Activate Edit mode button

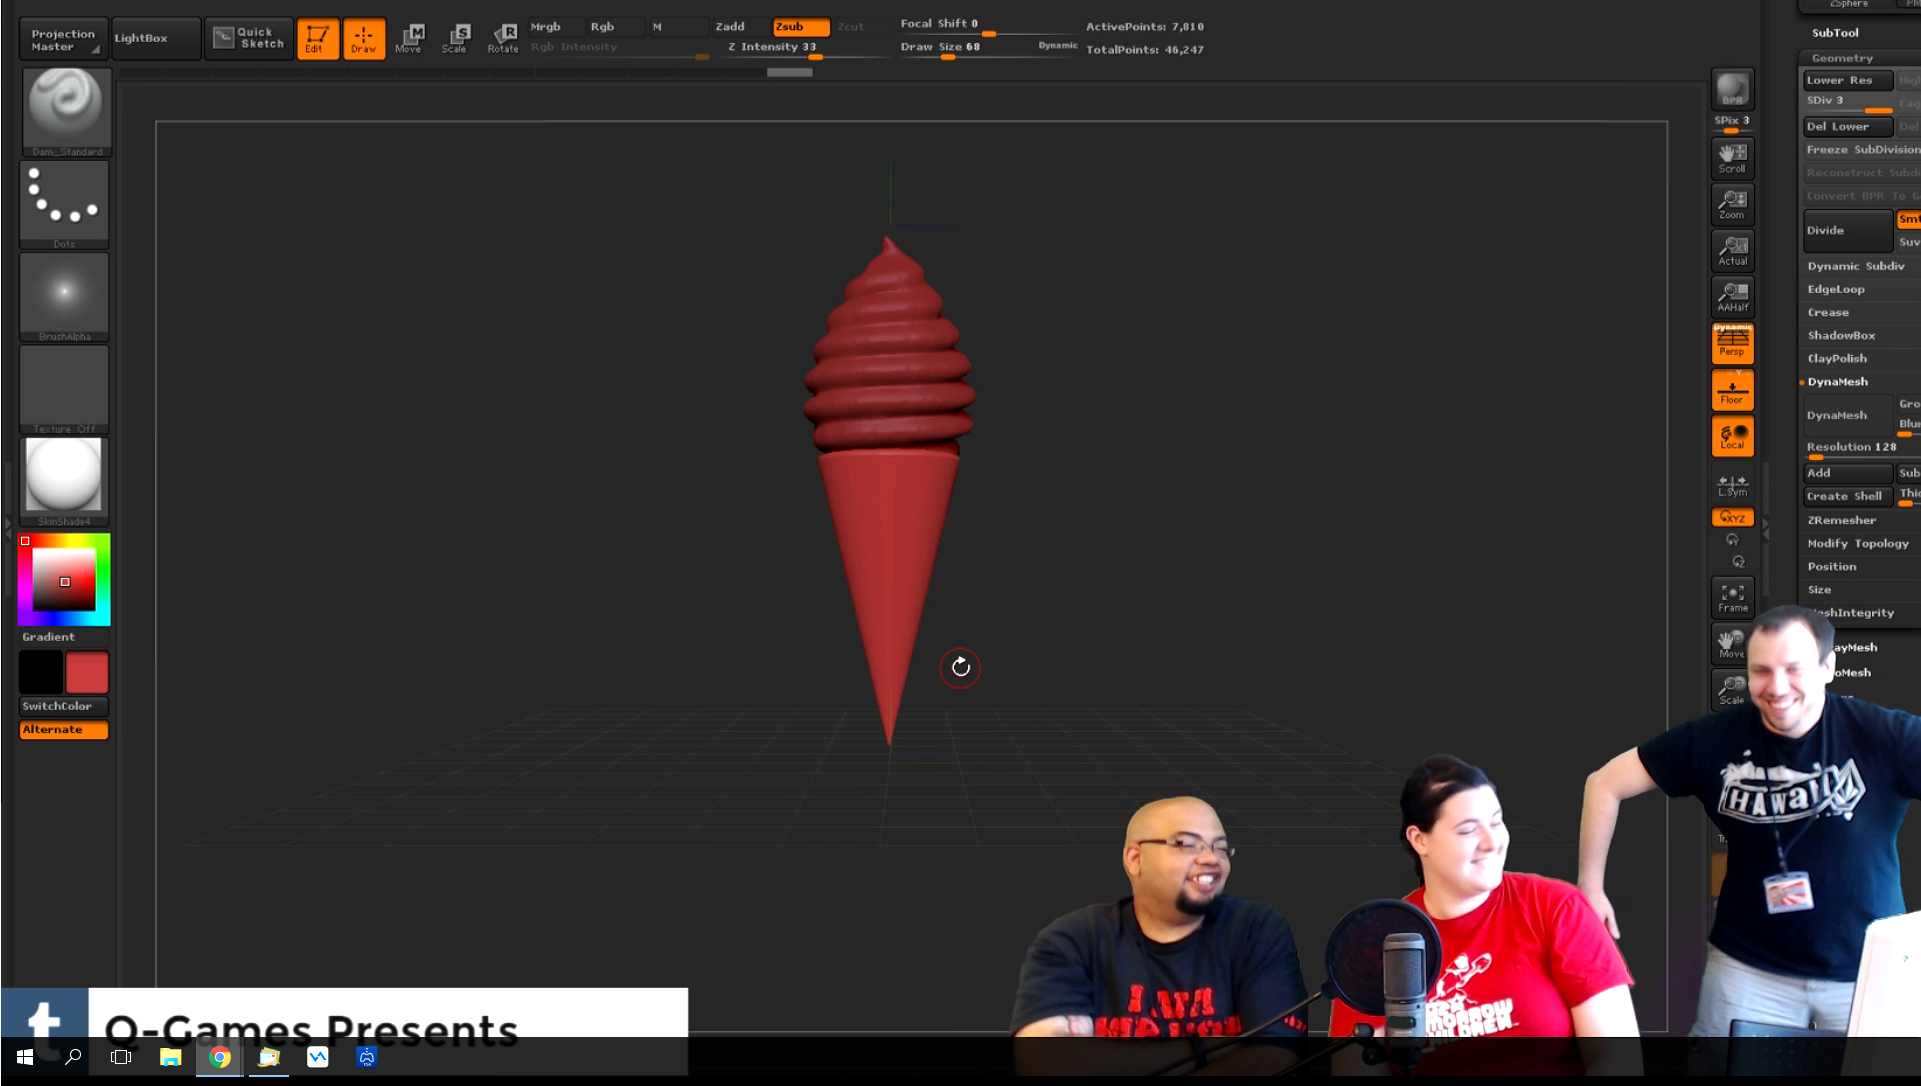318,38
